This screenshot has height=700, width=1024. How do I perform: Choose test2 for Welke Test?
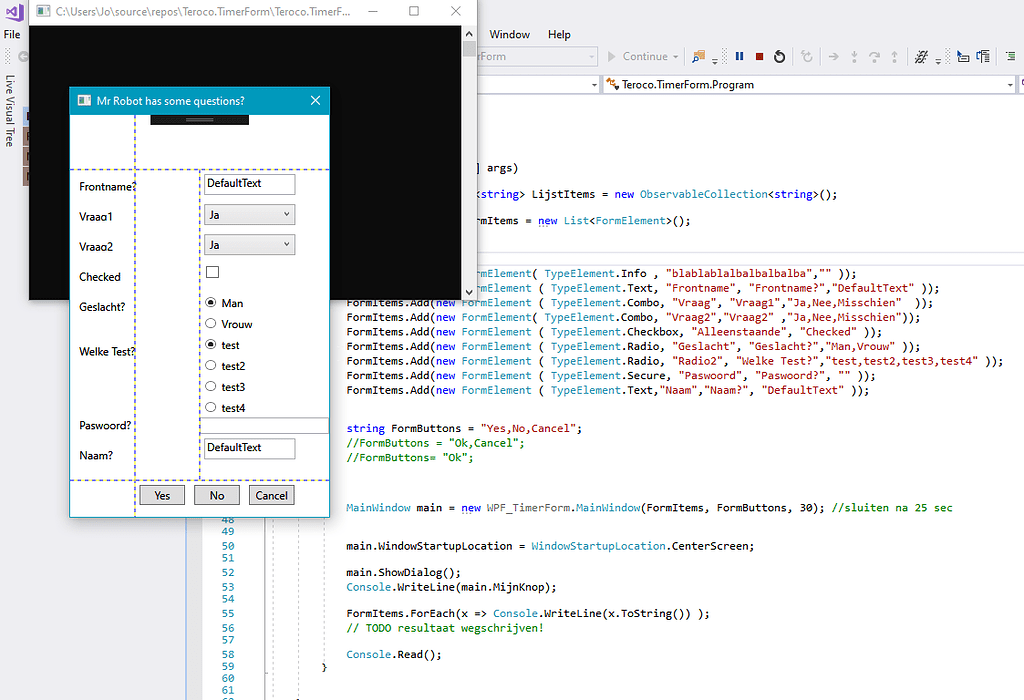[211, 366]
